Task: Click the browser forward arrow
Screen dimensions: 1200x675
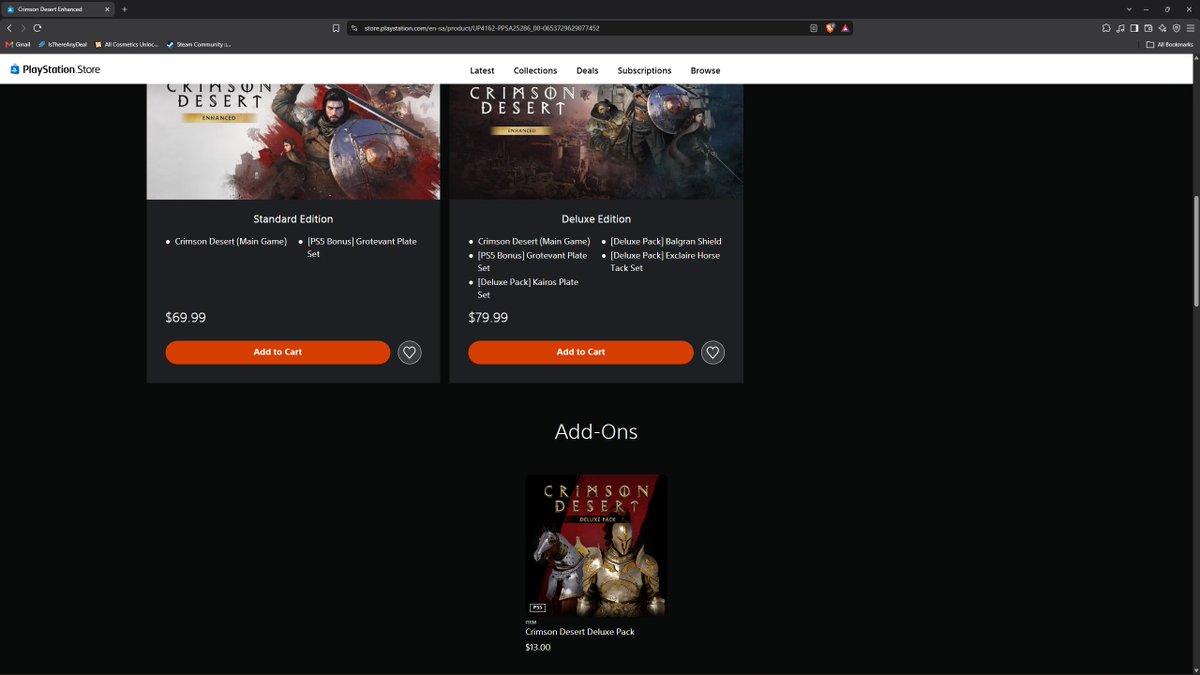Action: tap(23, 28)
